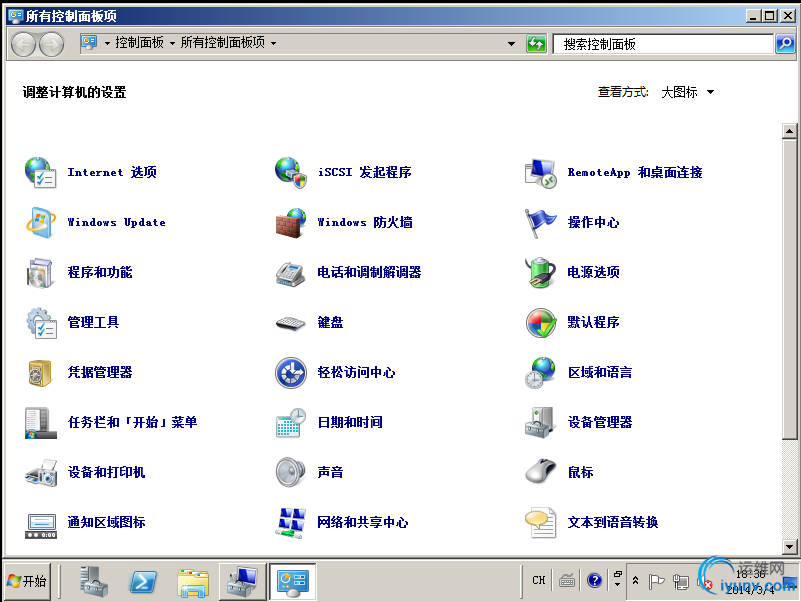Open the 大图标 view mode dropdown
Image resolution: width=801 pixels, height=602 pixels.
[688, 92]
